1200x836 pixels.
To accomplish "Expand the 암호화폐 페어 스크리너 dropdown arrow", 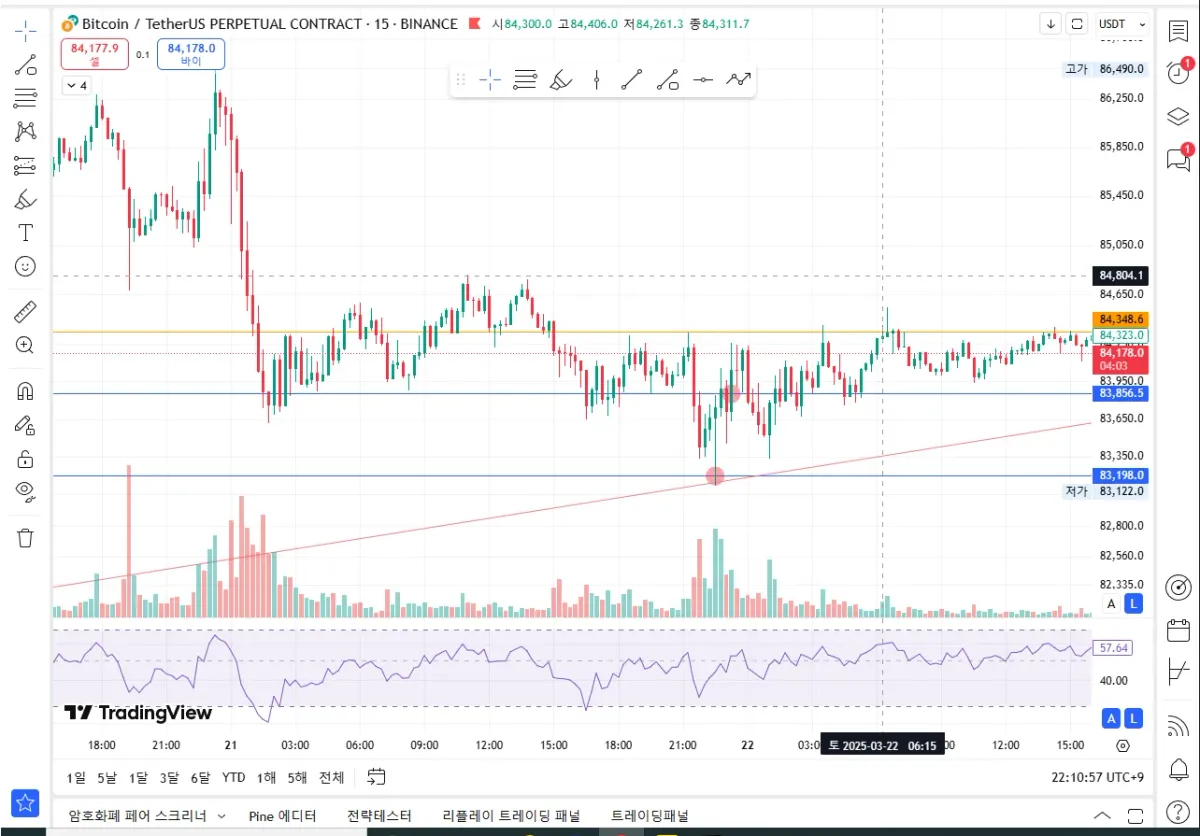I will tap(222, 816).
